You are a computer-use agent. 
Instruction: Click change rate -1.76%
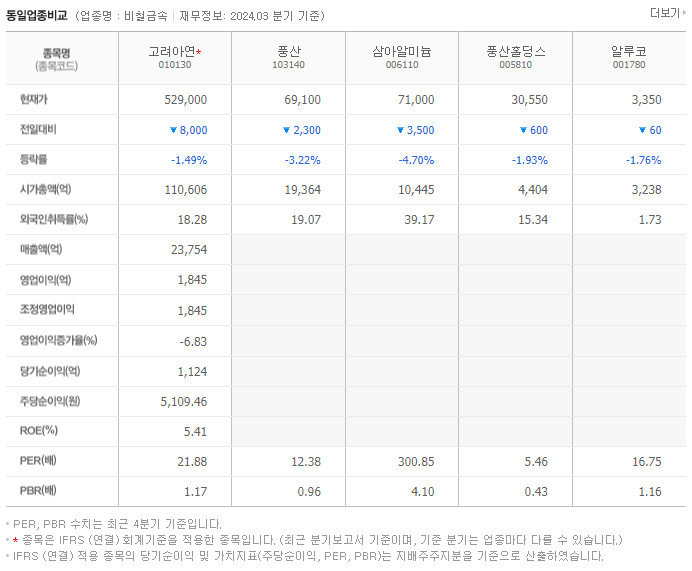tap(643, 160)
